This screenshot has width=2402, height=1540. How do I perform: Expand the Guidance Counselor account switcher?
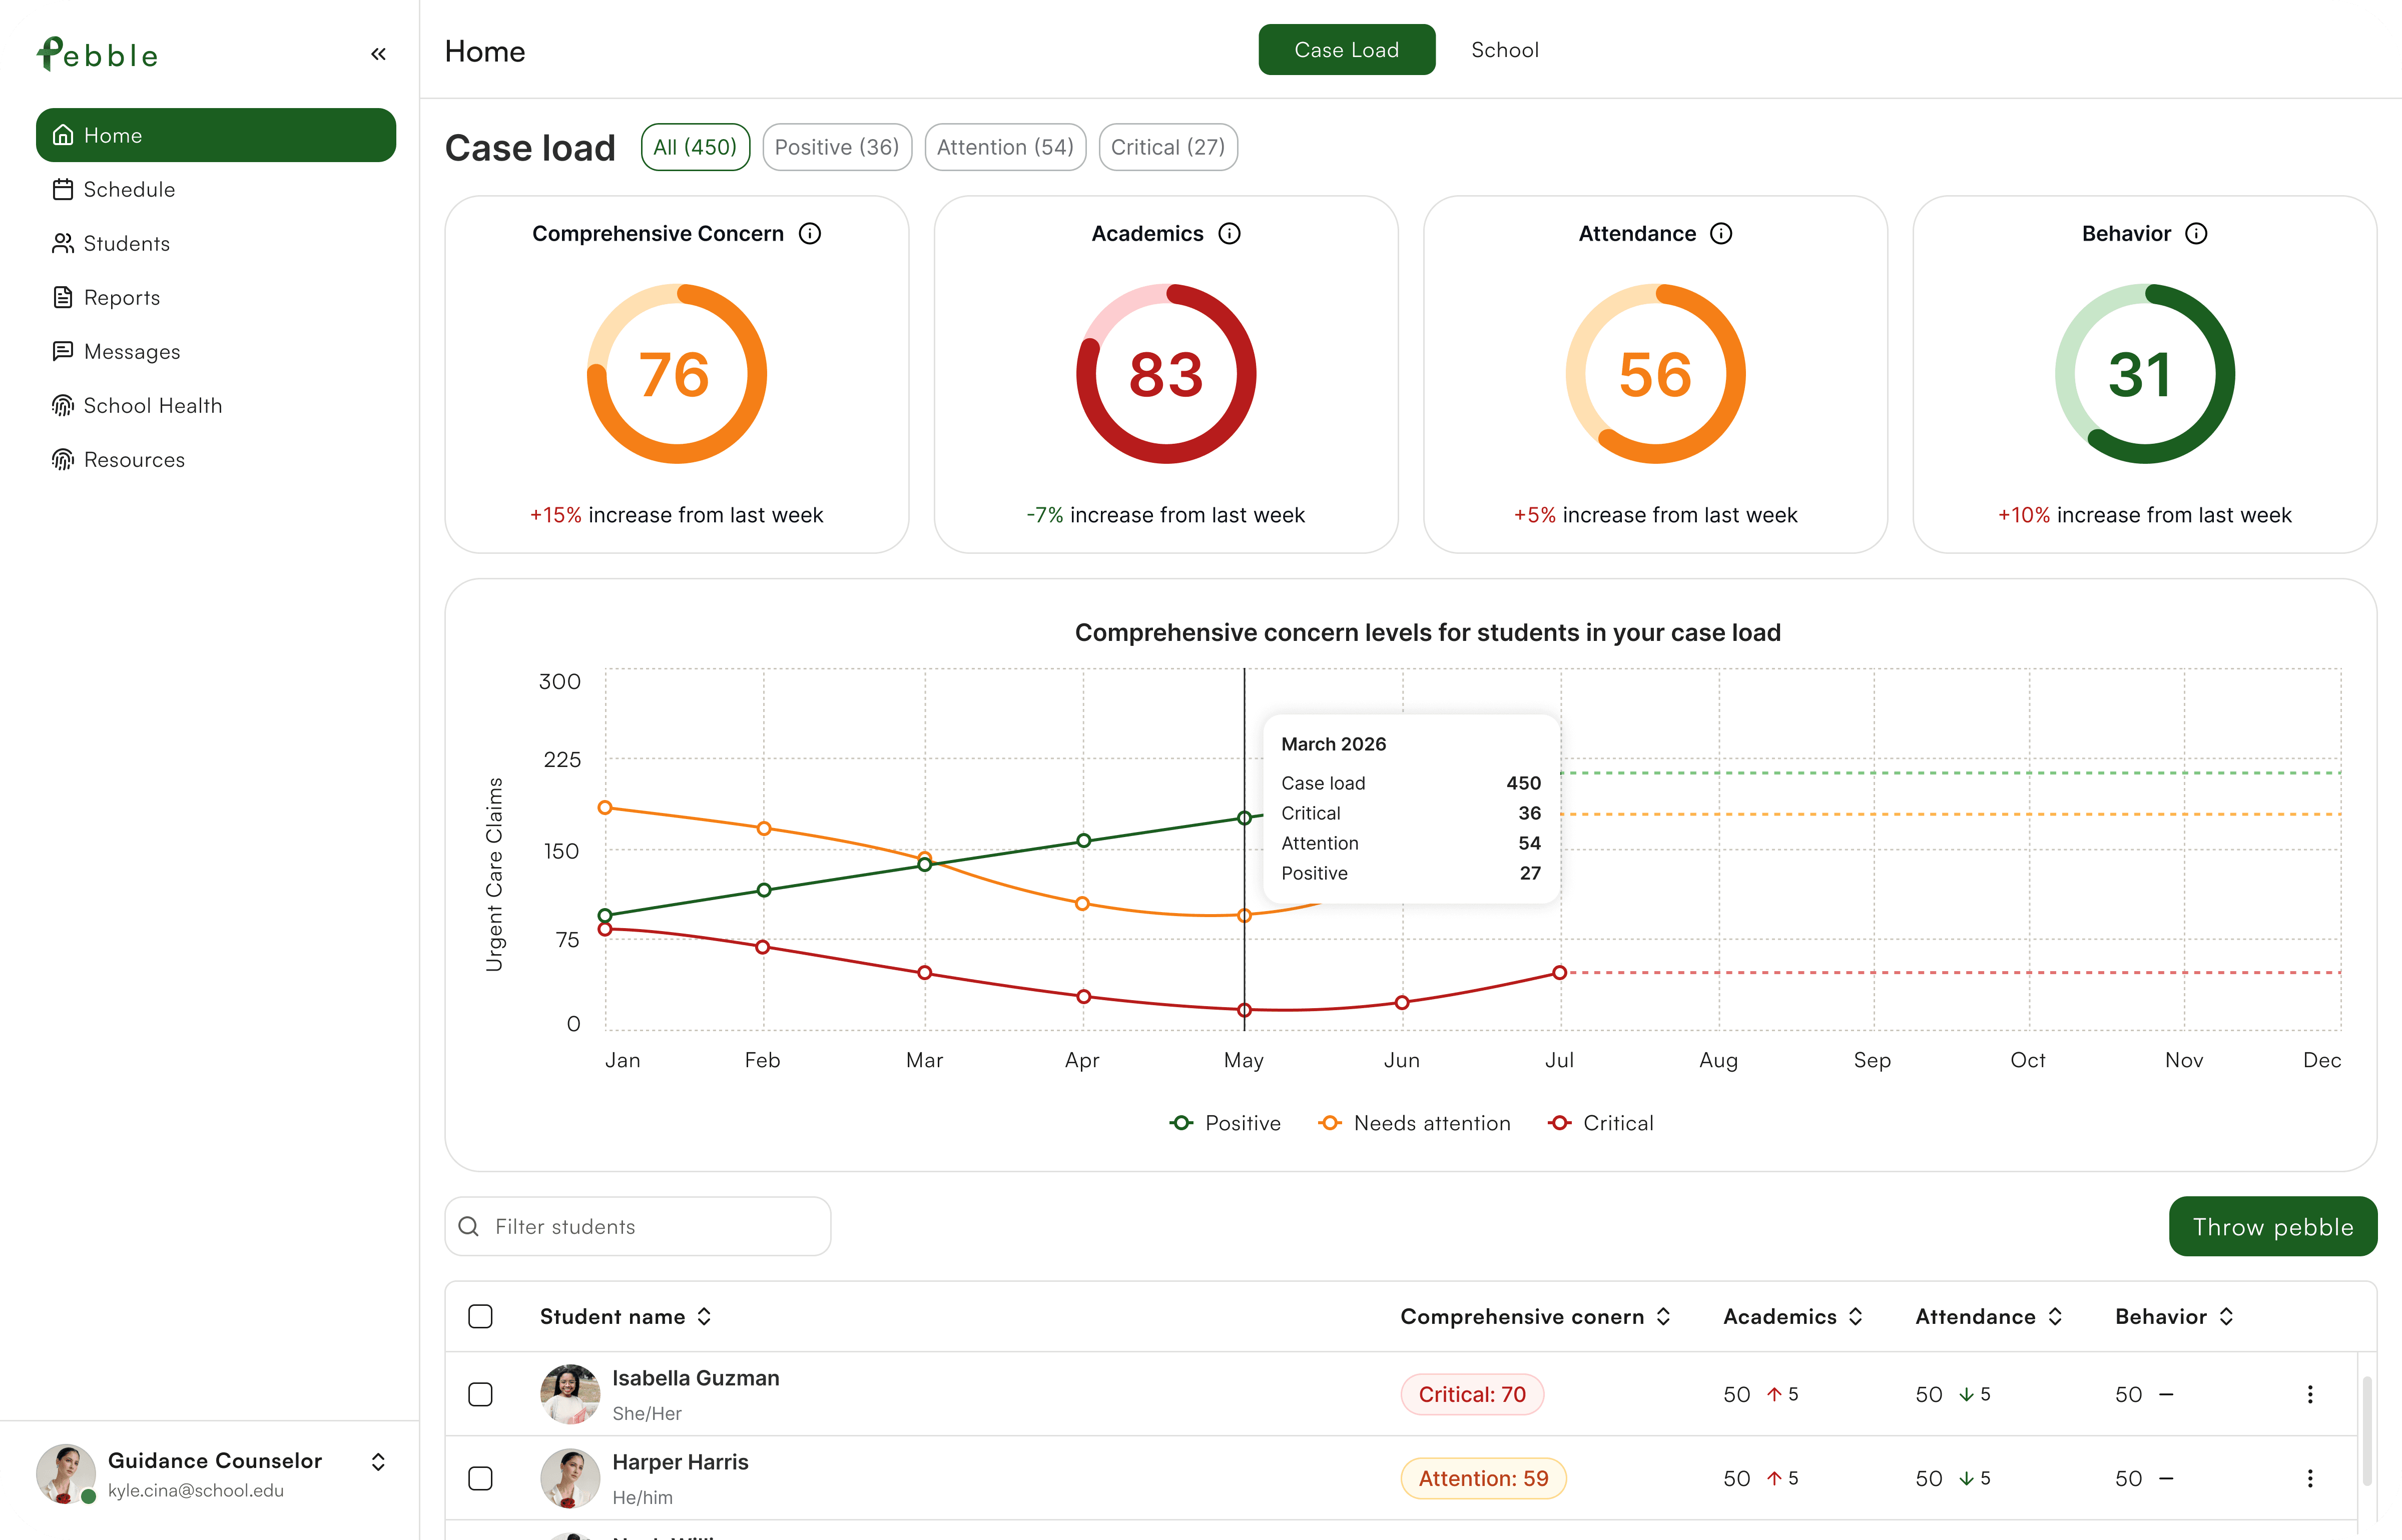pos(378,1462)
